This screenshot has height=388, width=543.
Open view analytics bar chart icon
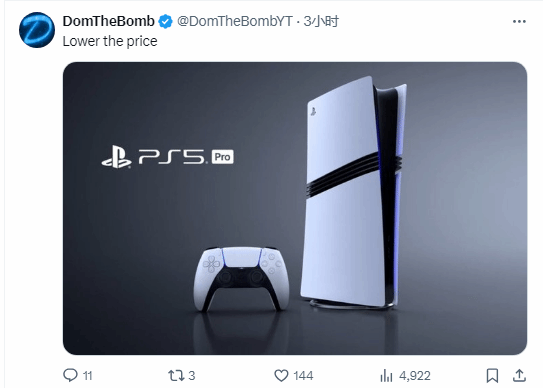[386, 375]
